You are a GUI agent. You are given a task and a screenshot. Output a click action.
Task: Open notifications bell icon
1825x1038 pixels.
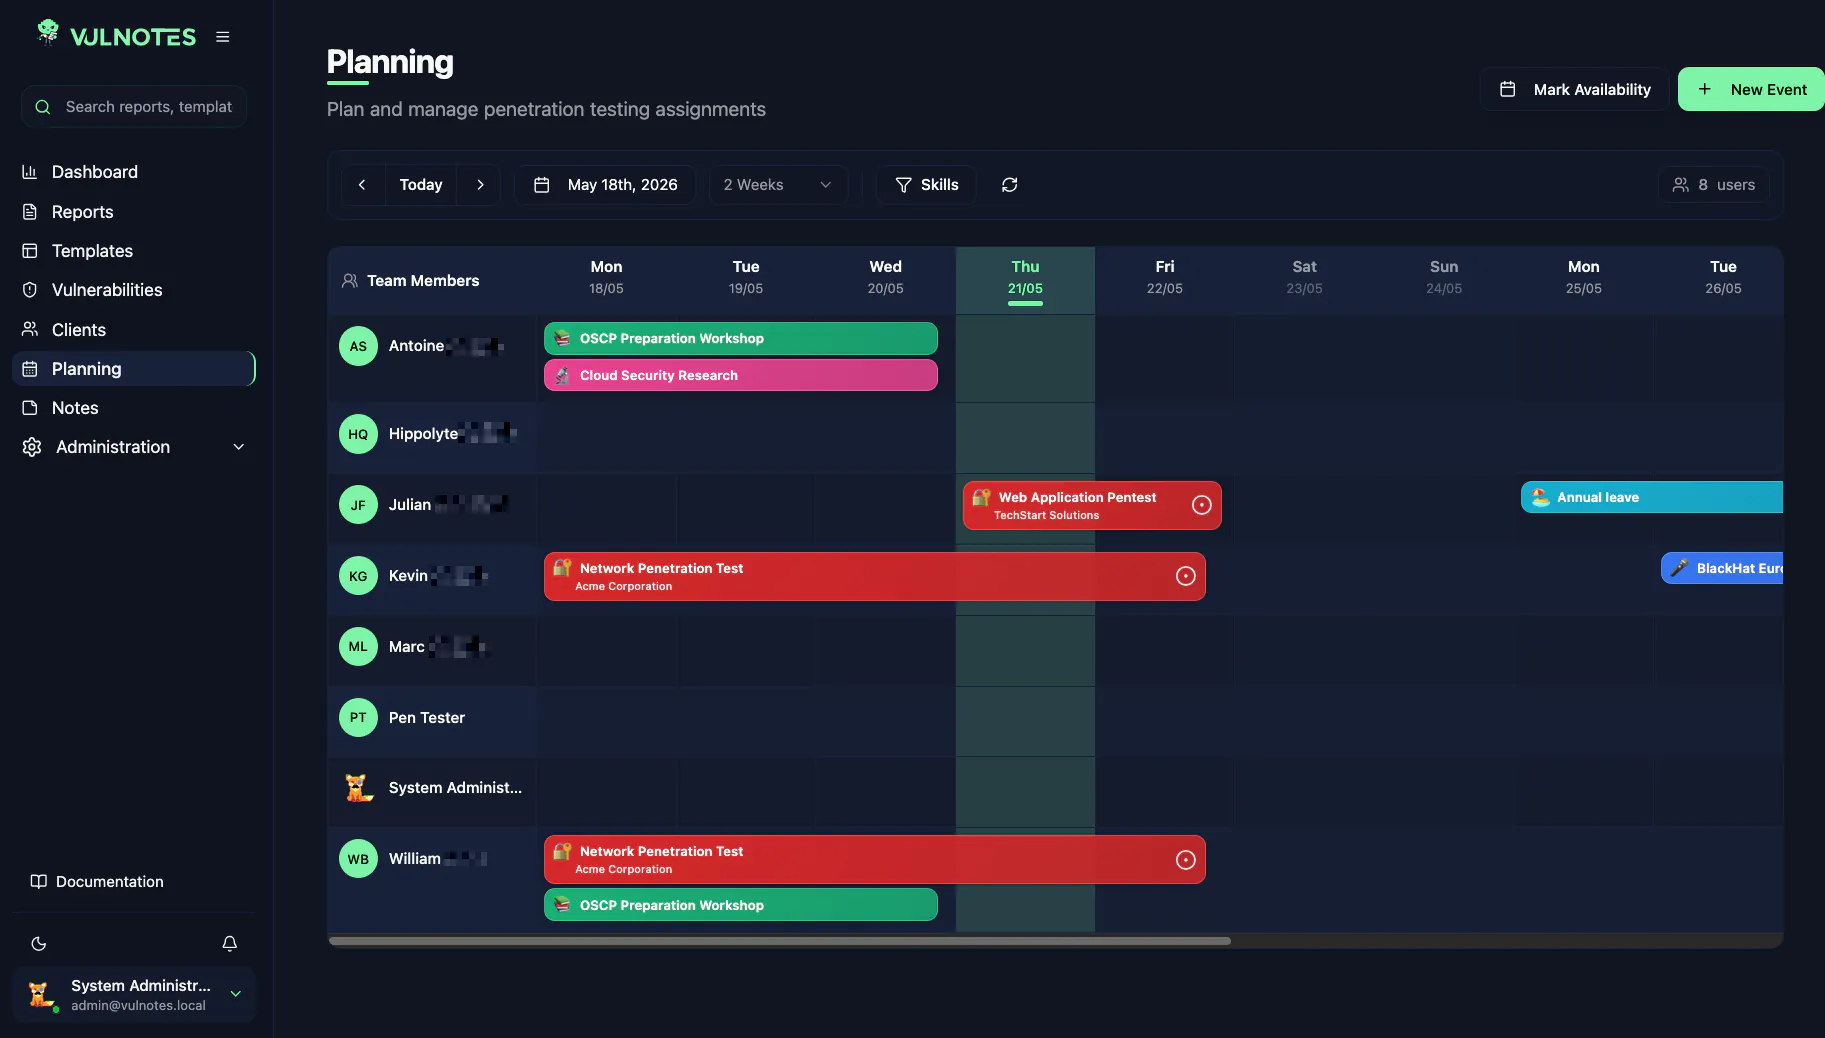point(229,944)
